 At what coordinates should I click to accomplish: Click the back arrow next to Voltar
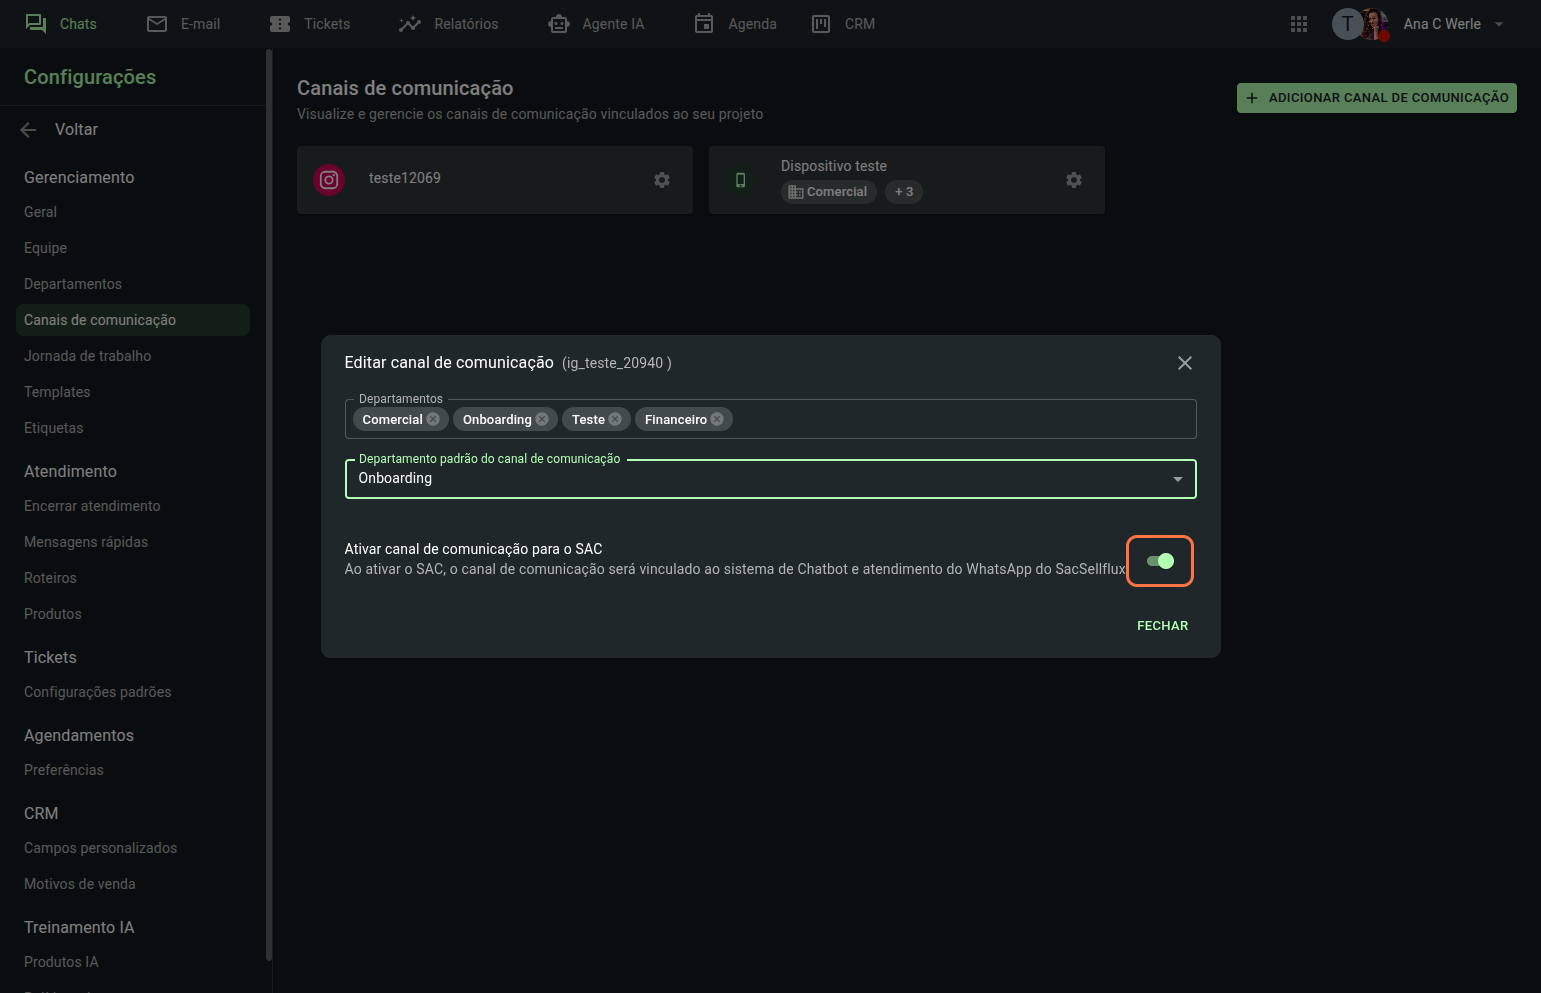(29, 130)
